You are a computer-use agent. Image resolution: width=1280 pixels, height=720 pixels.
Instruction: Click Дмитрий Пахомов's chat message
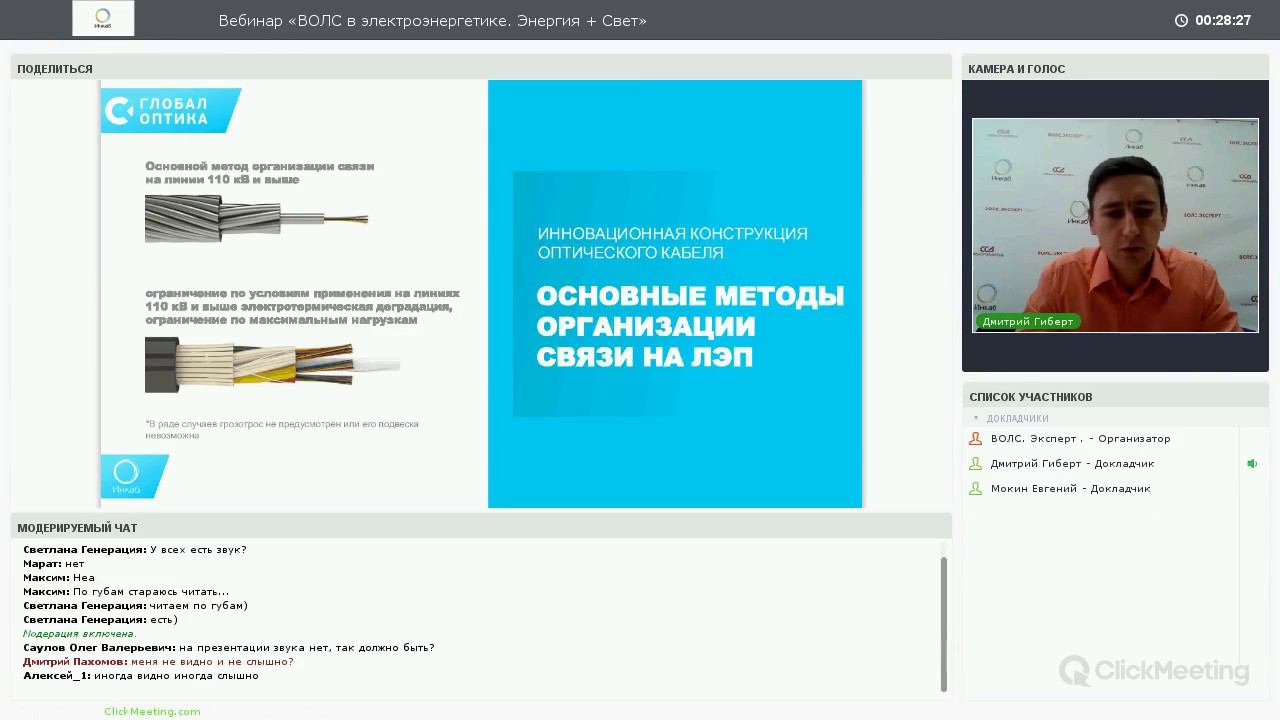tap(158, 661)
